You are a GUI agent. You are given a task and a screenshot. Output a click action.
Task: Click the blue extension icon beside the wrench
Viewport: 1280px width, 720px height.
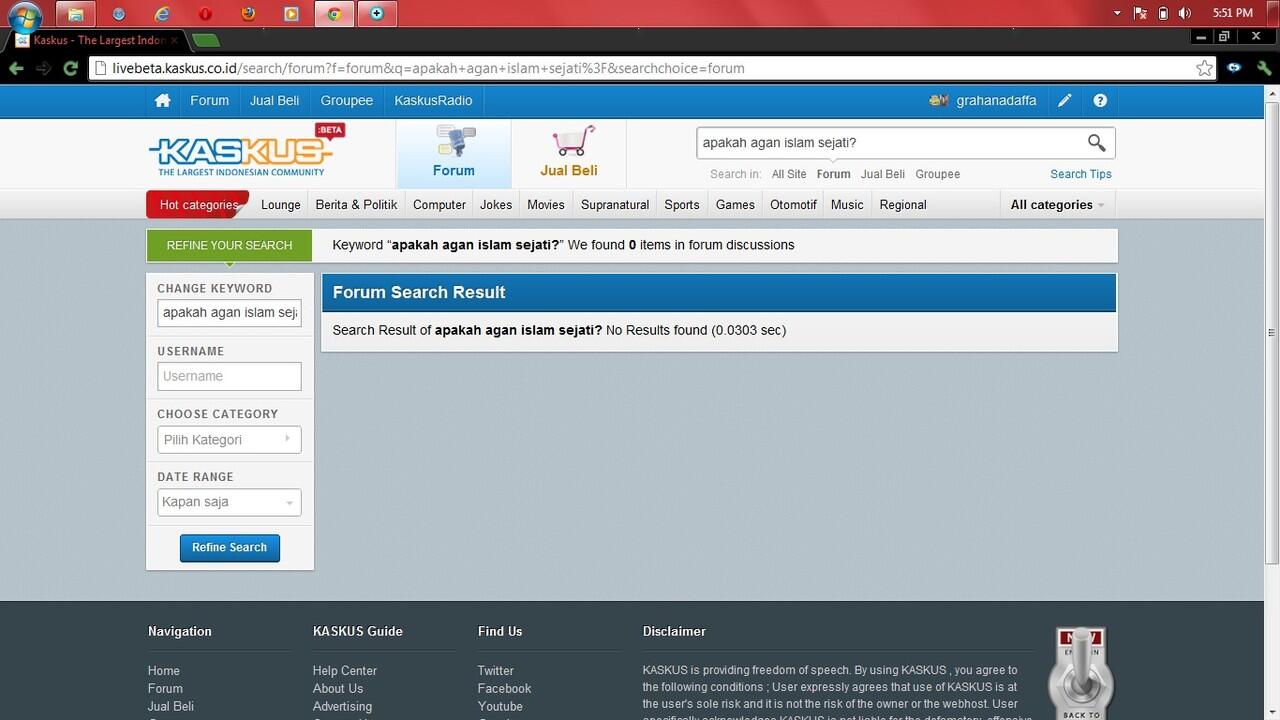[x=1234, y=68]
